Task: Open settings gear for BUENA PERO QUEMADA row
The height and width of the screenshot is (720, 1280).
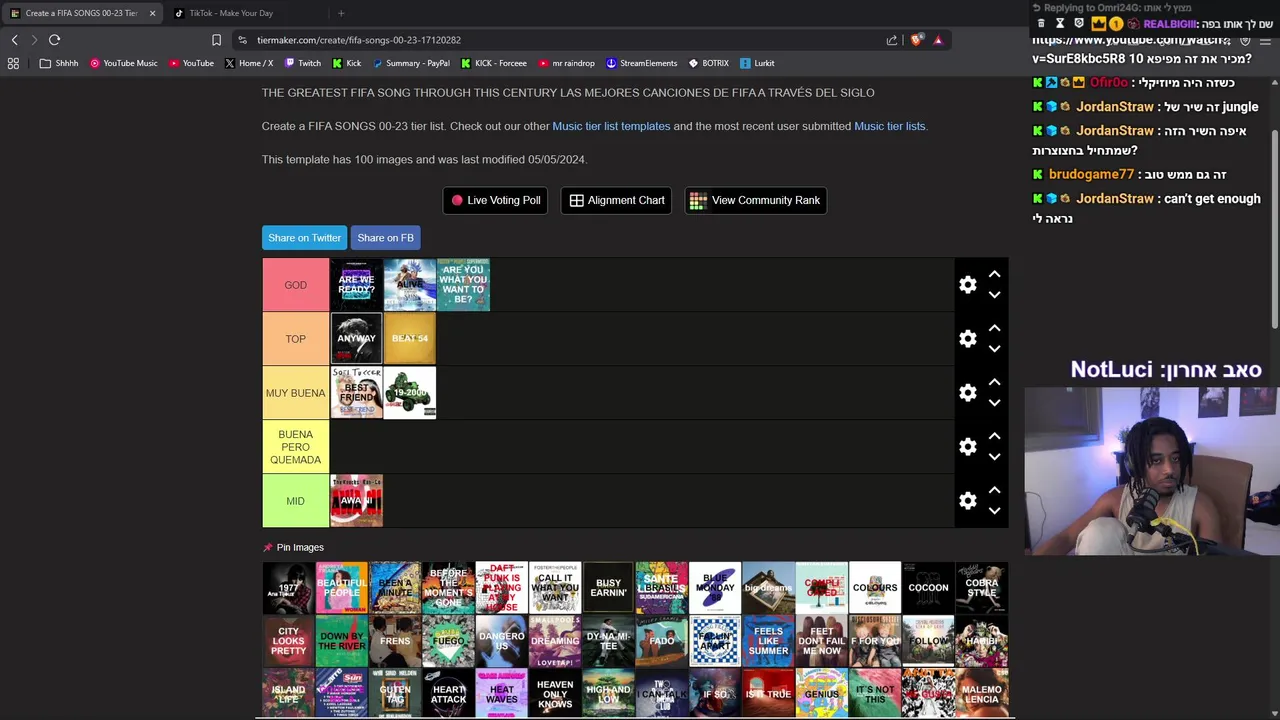Action: point(967,447)
